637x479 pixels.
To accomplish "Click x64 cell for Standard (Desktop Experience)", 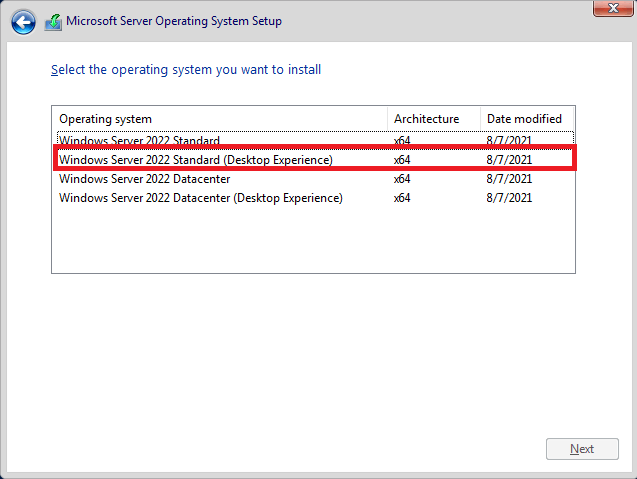I will (x=402, y=160).
